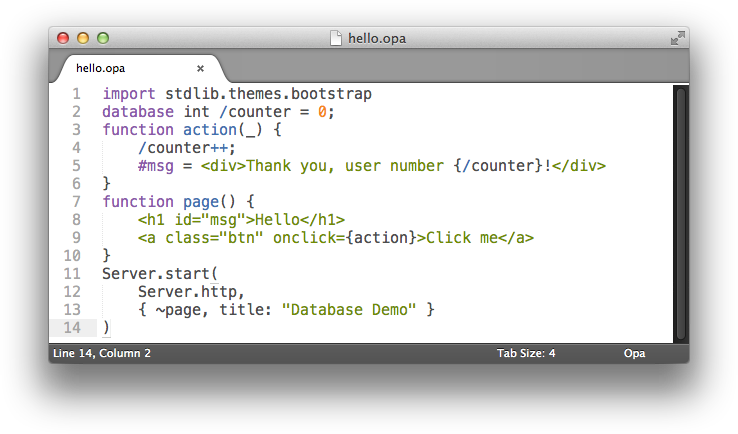Image resolution: width=738 pixels, height=434 pixels.
Task: Click the fullscreen arrows icon in title bar
Action: pos(676,38)
